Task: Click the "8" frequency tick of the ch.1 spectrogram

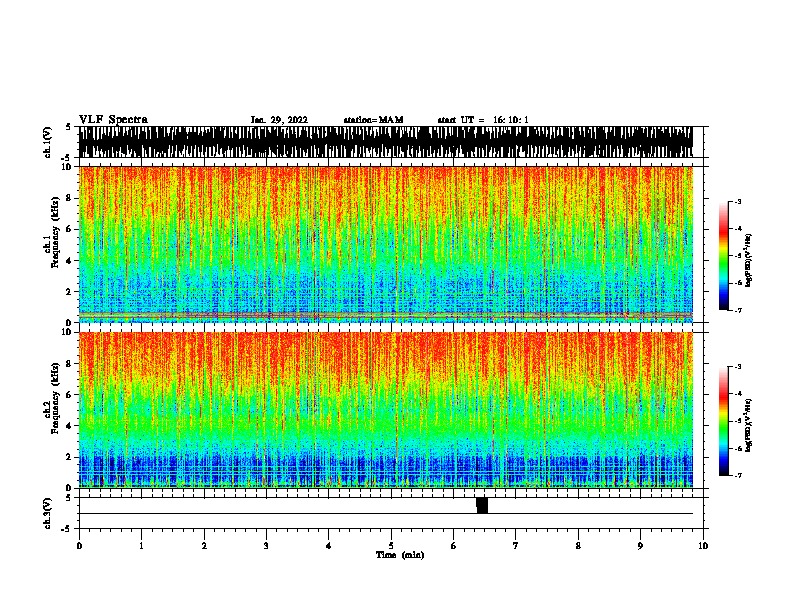Action: click(70, 198)
